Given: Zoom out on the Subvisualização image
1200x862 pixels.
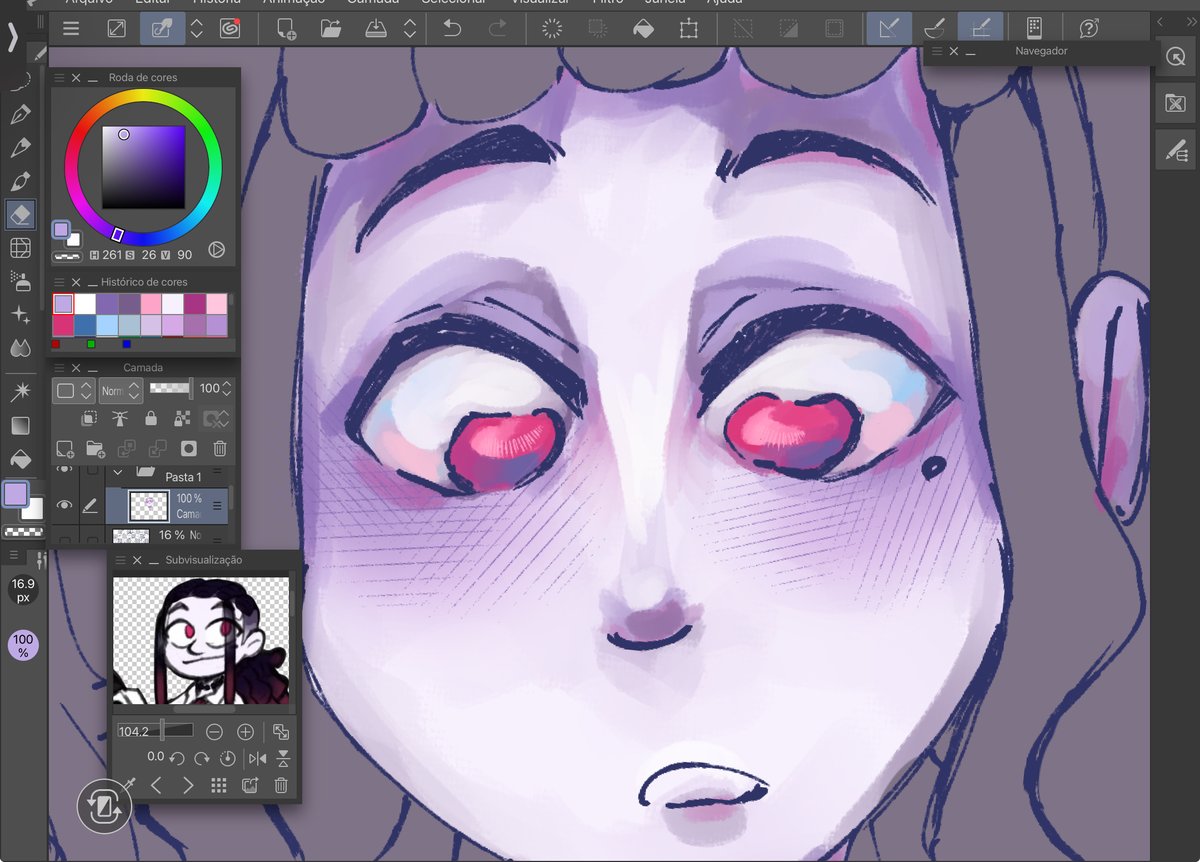Looking at the screenshot, I should (214, 731).
